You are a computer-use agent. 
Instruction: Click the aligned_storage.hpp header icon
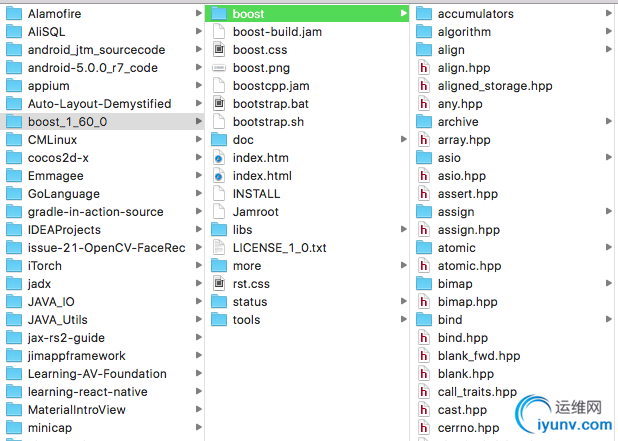[424, 86]
